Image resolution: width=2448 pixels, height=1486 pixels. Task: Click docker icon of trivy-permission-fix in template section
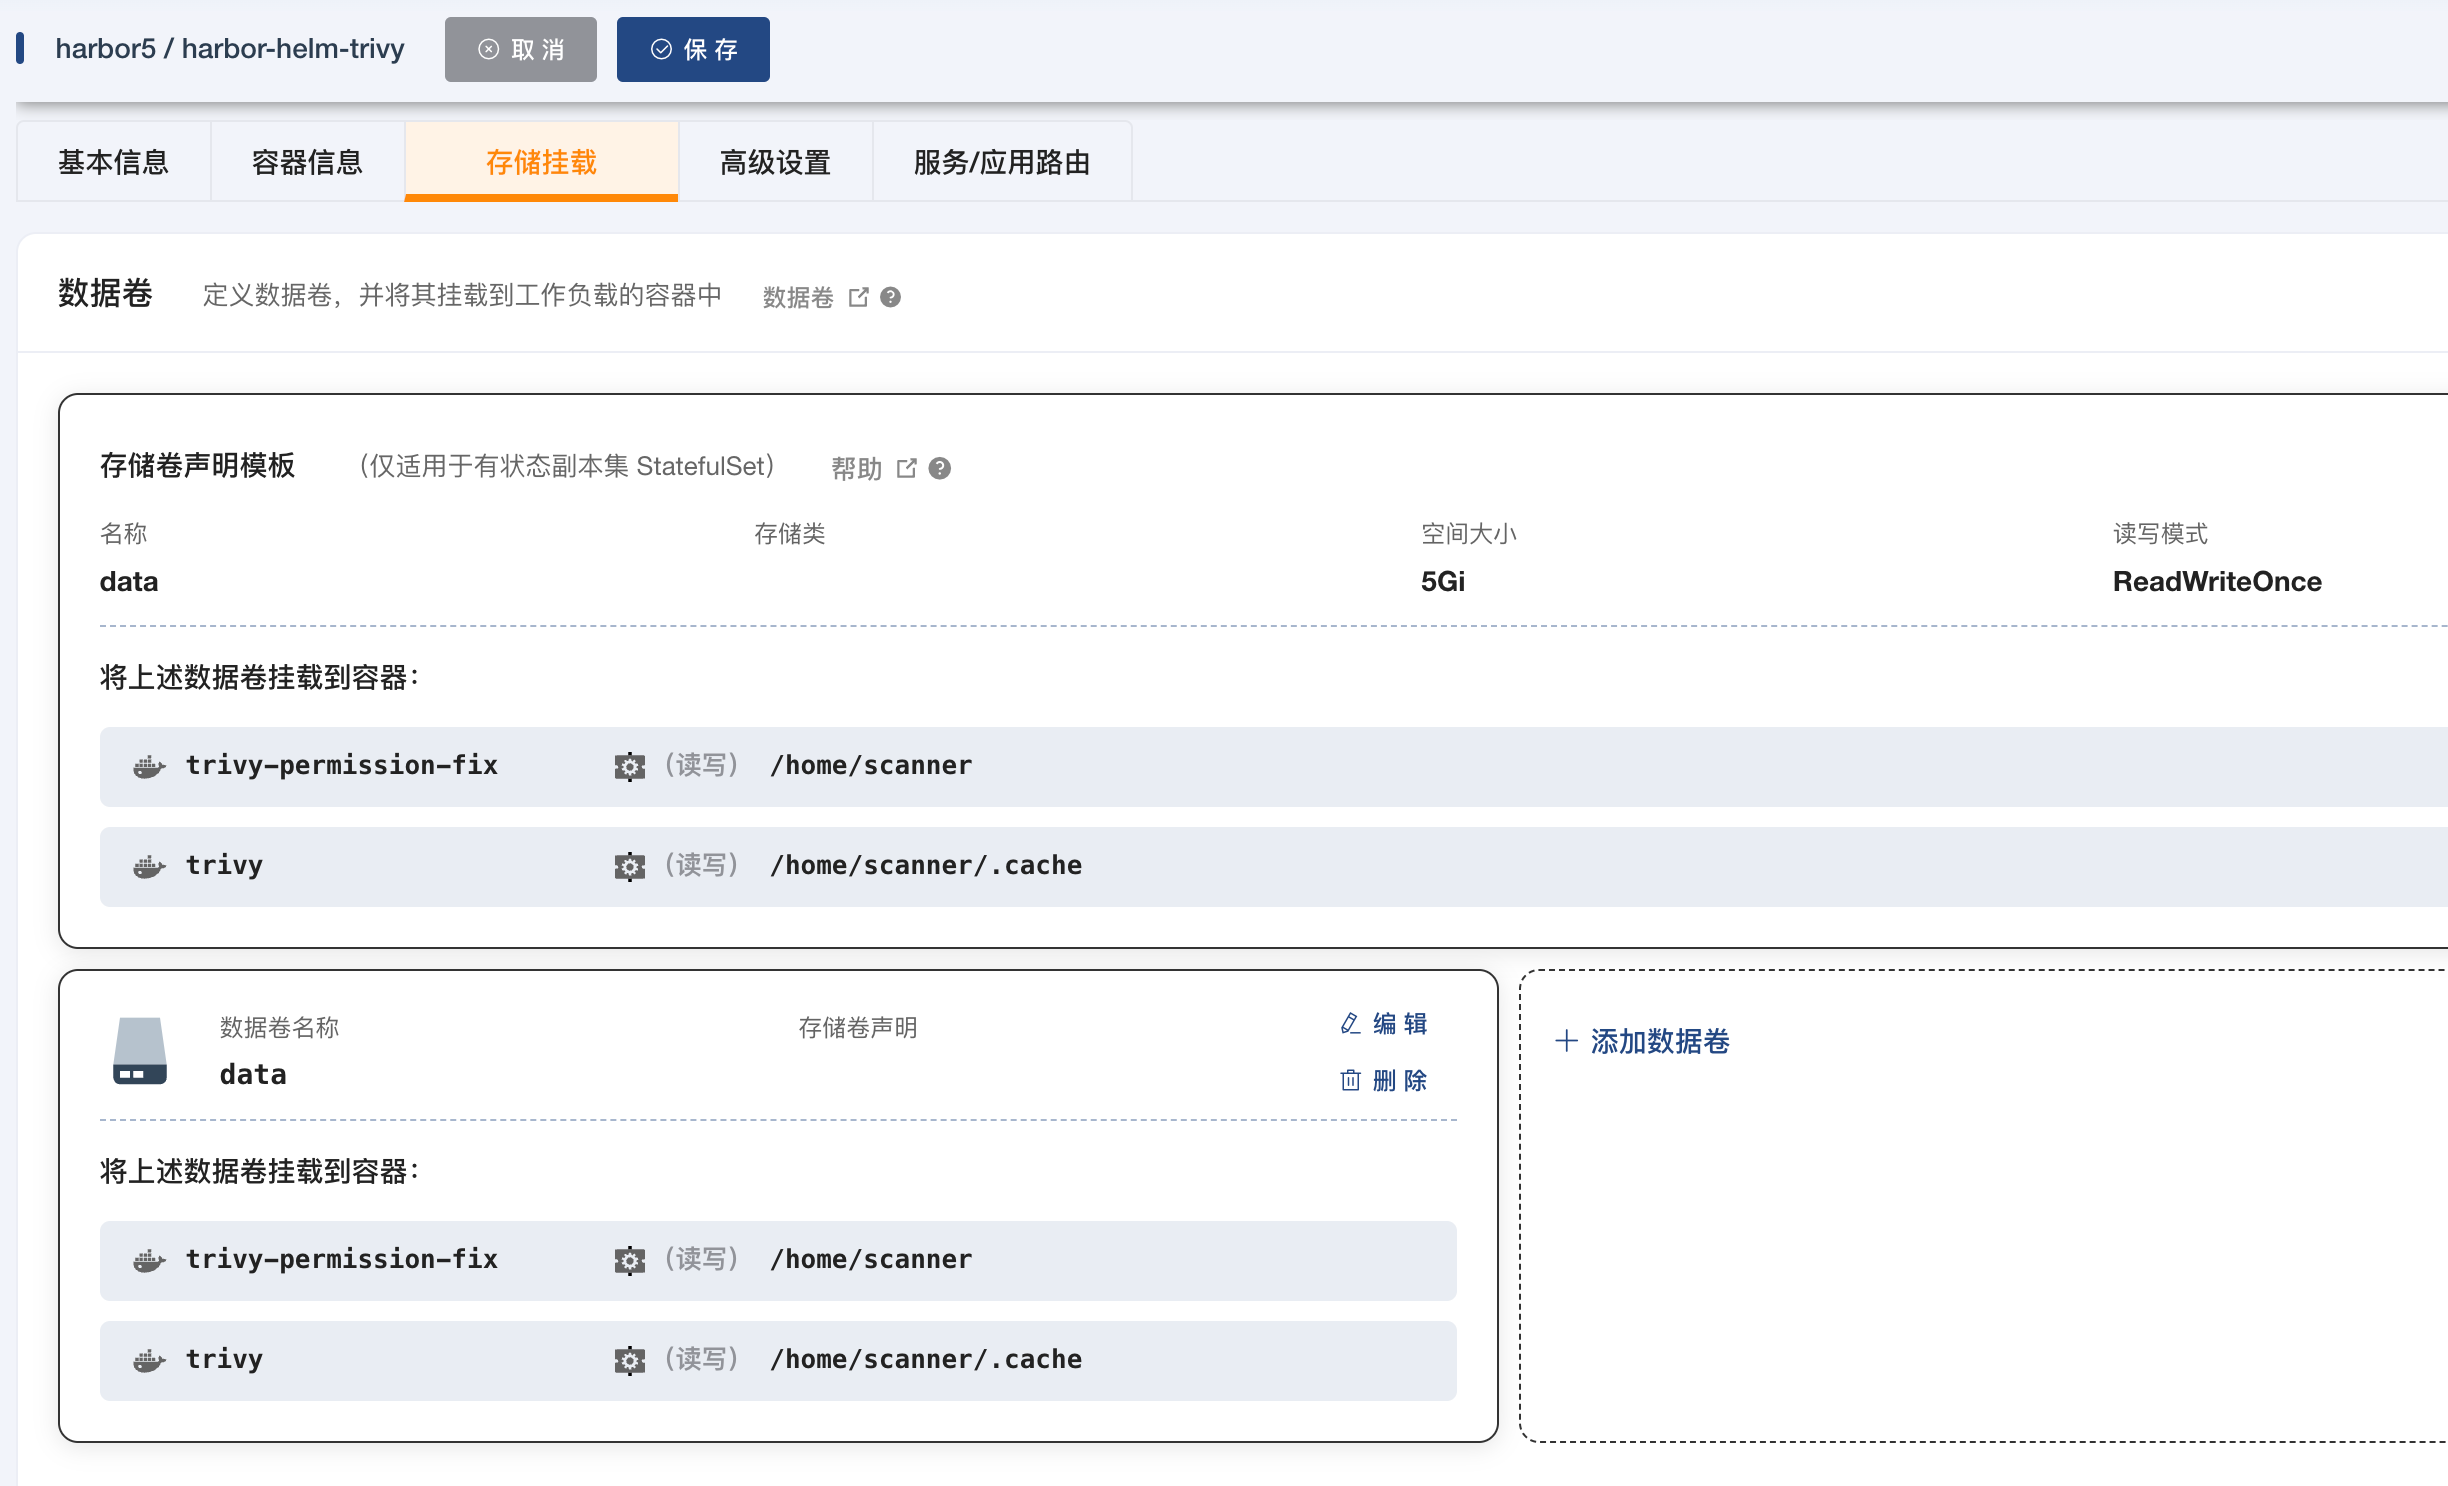point(149,767)
